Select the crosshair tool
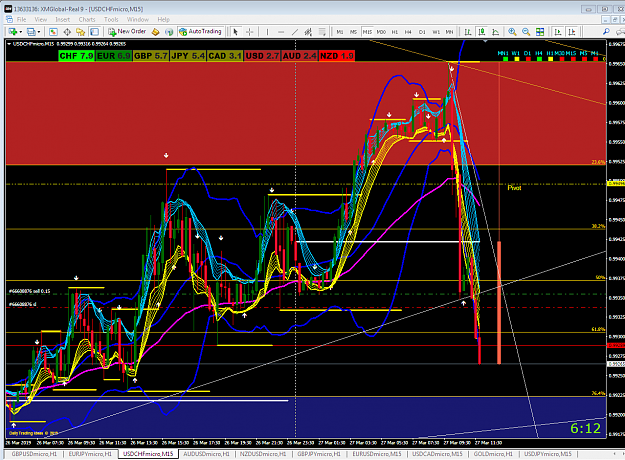This screenshot has height=460, width=625. 250,31
